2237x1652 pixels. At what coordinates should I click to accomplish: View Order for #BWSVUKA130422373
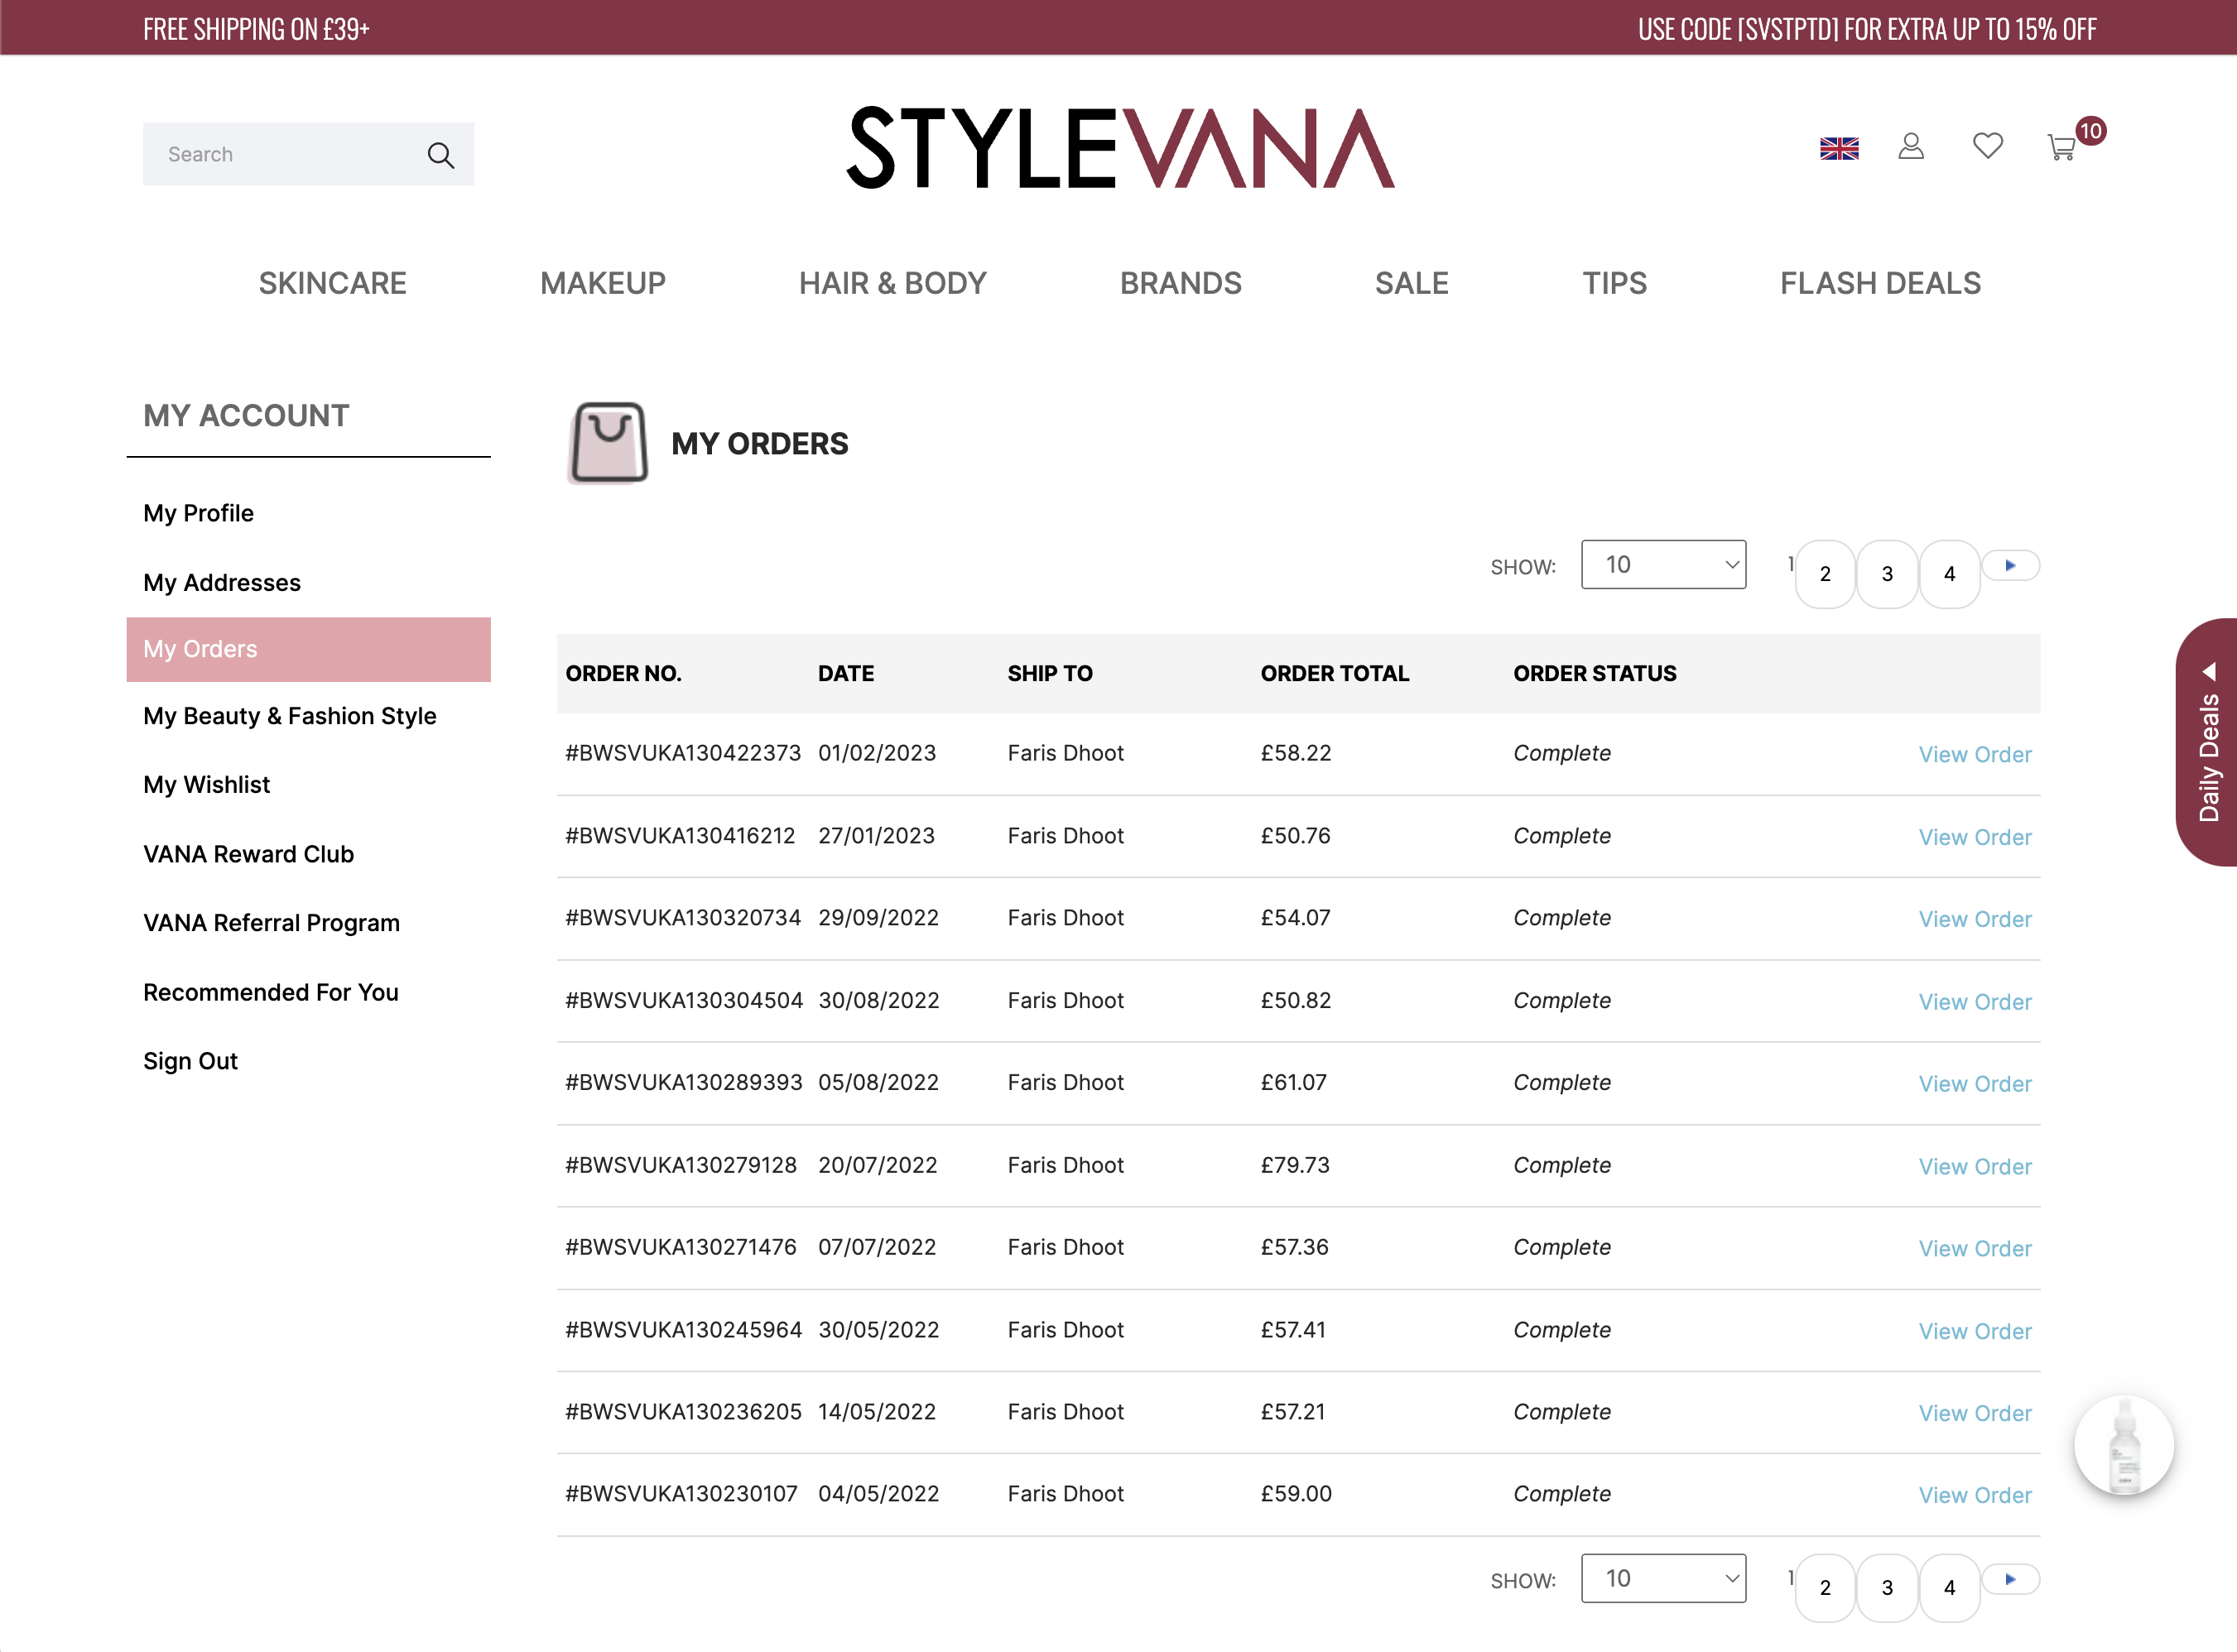(1975, 755)
